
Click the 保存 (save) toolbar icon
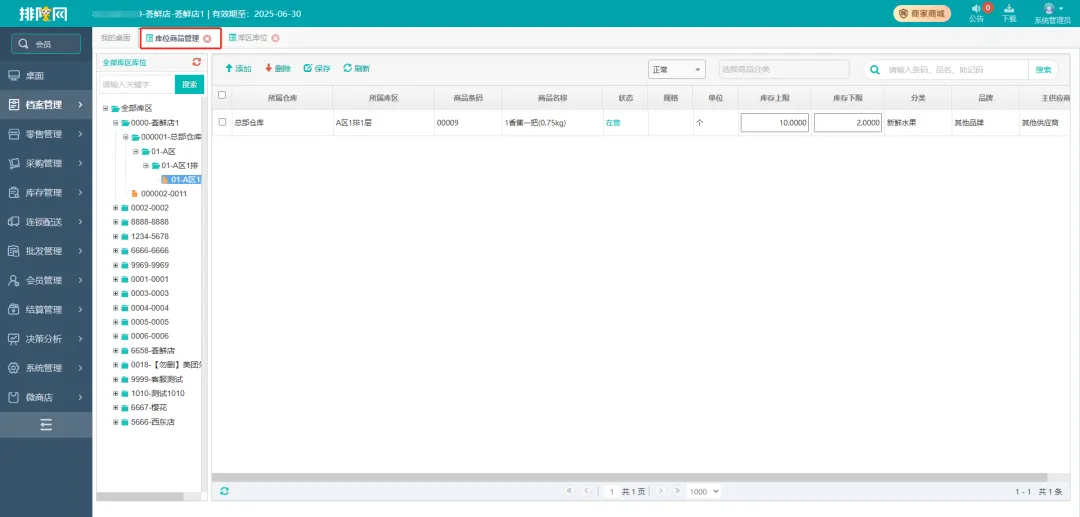[x=308, y=69]
